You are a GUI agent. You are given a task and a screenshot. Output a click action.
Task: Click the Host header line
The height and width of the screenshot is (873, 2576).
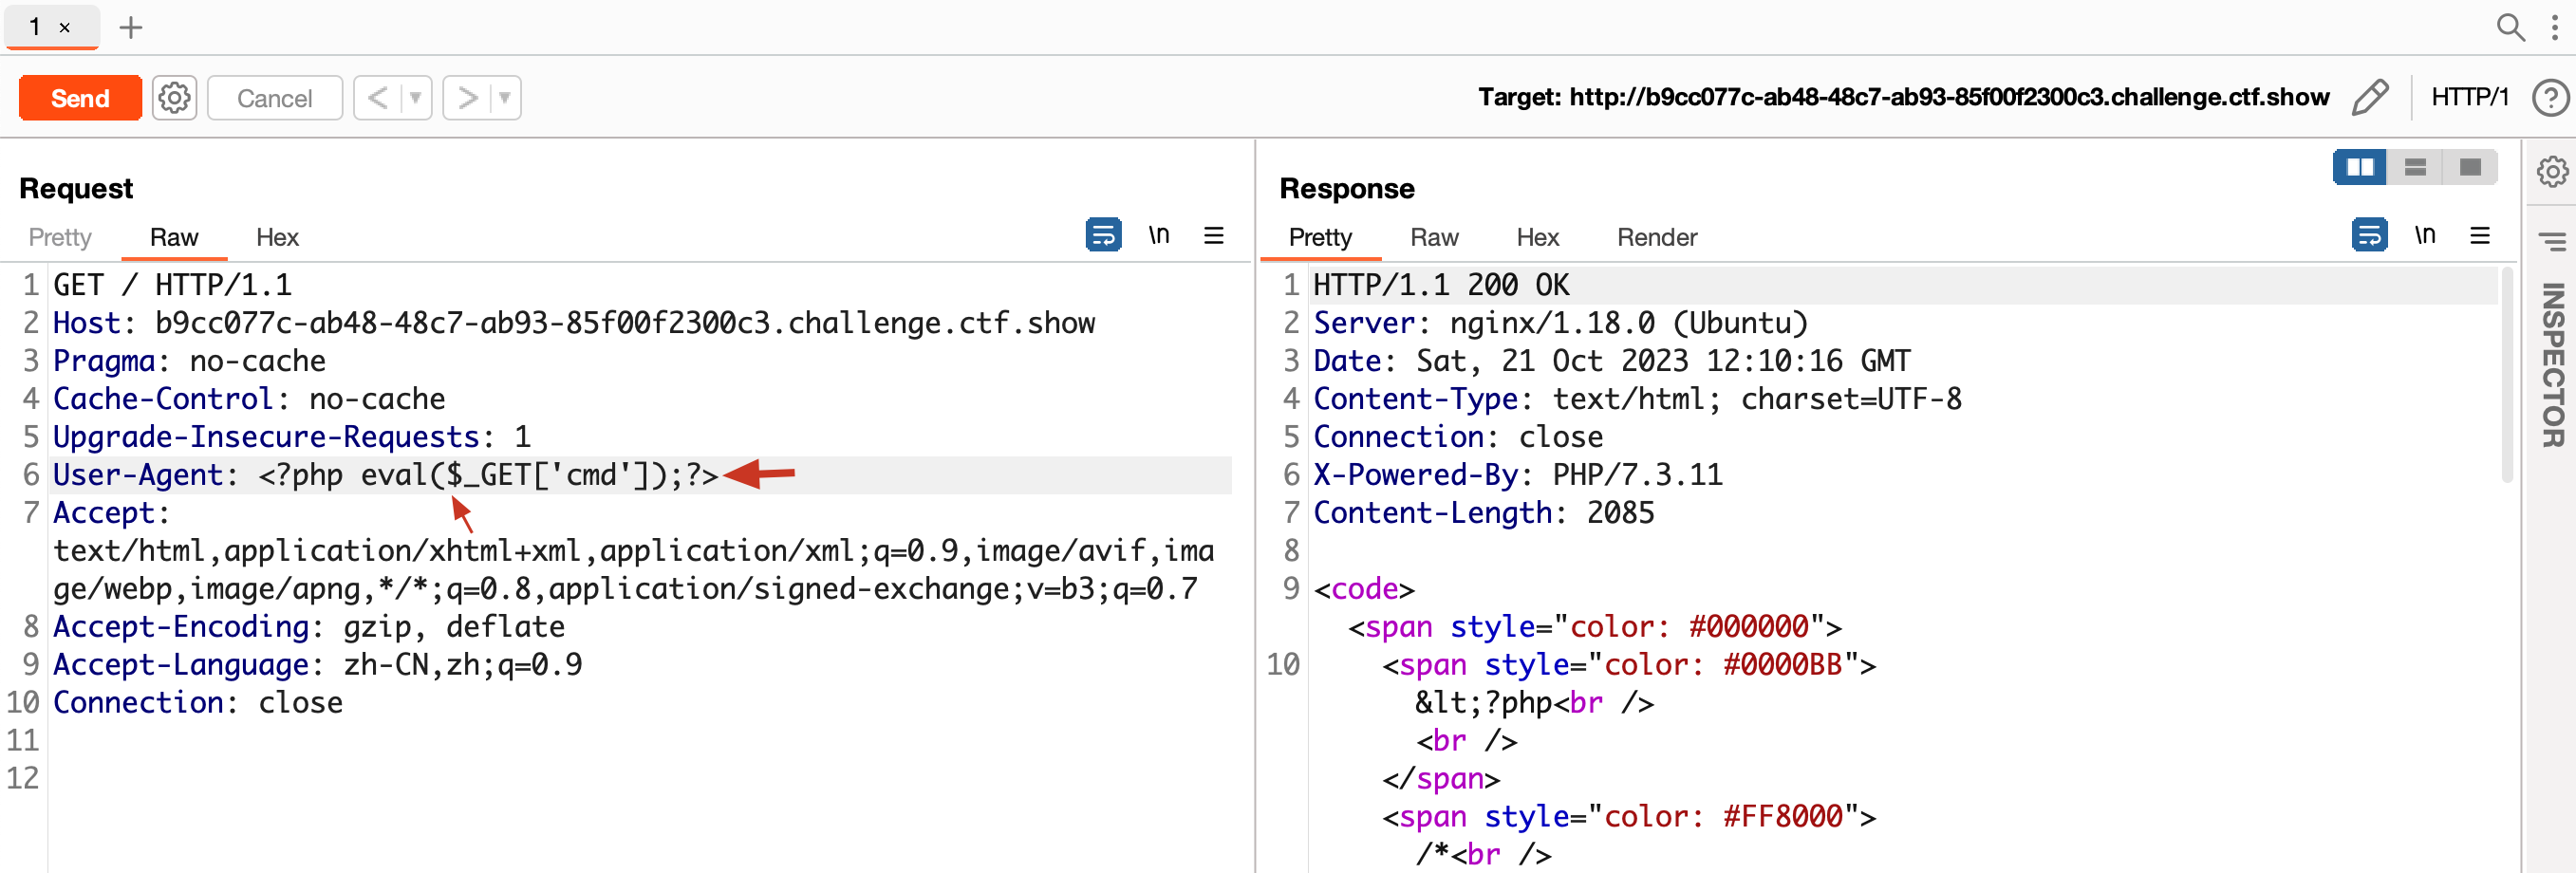[574, 323]
